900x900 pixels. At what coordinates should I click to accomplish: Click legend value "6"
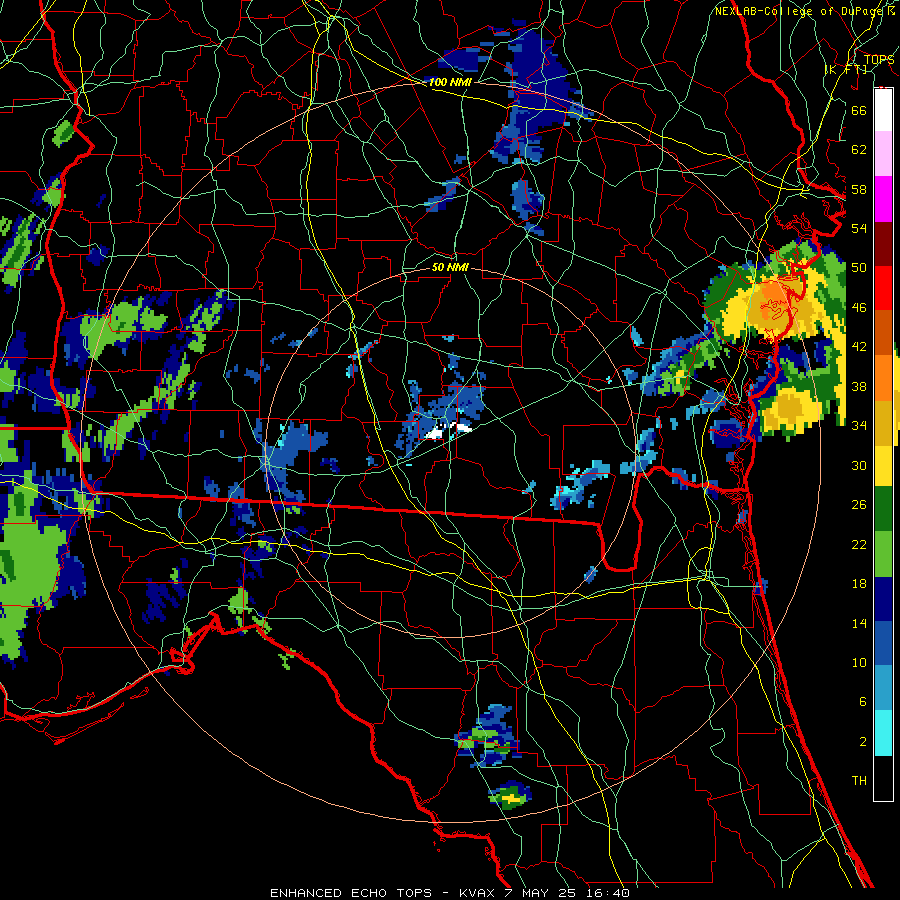[x=862, y=701]
